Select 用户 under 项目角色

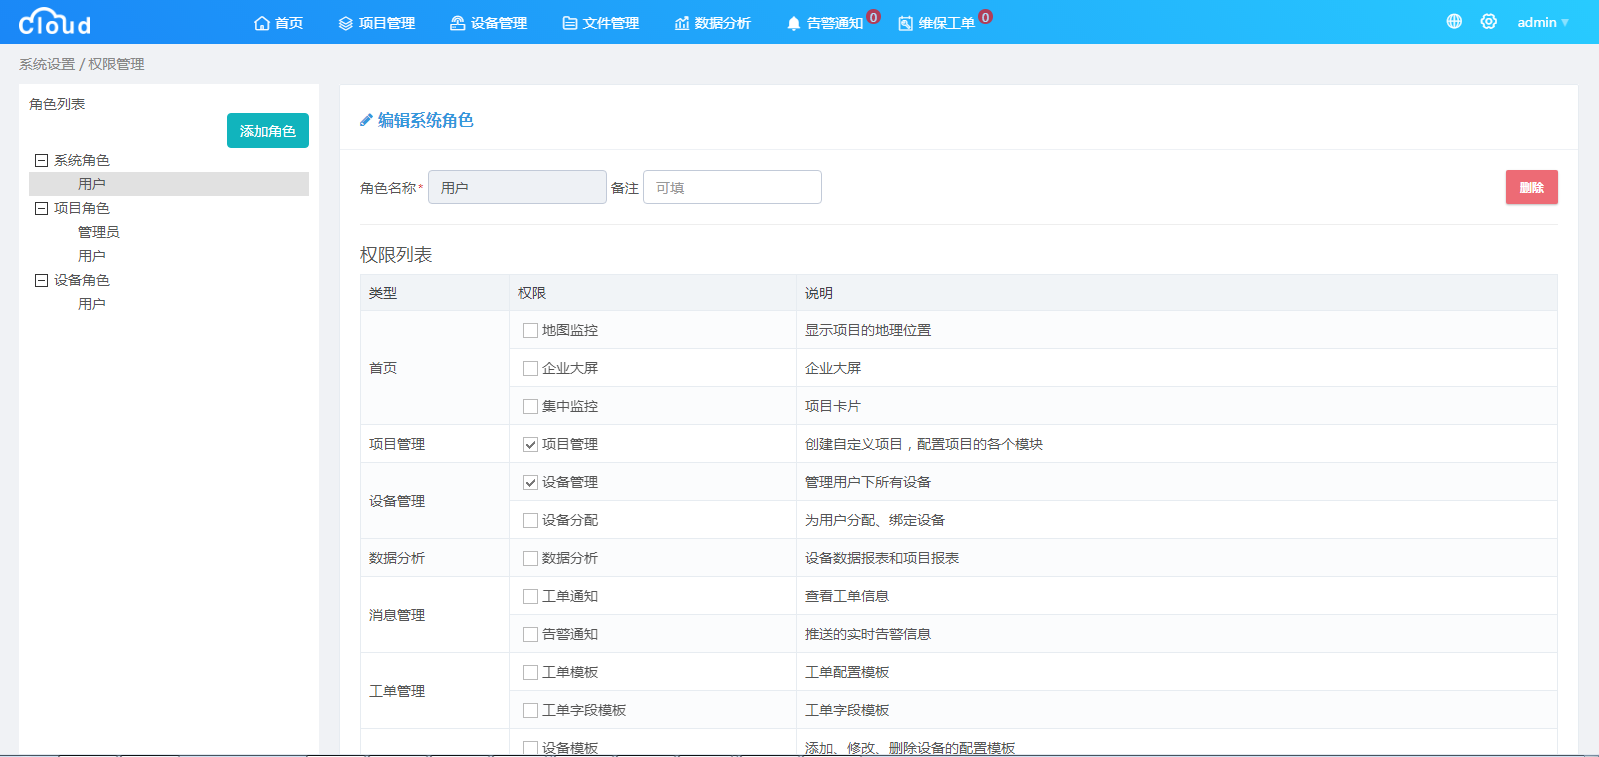(x=92, y=256)
